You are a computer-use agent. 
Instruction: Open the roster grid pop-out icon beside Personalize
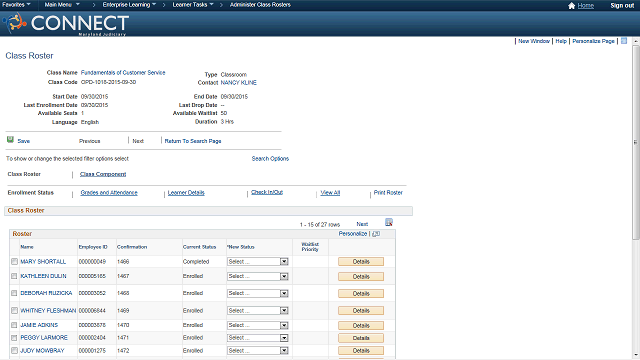pyautogui.click(x=376, y=234)
